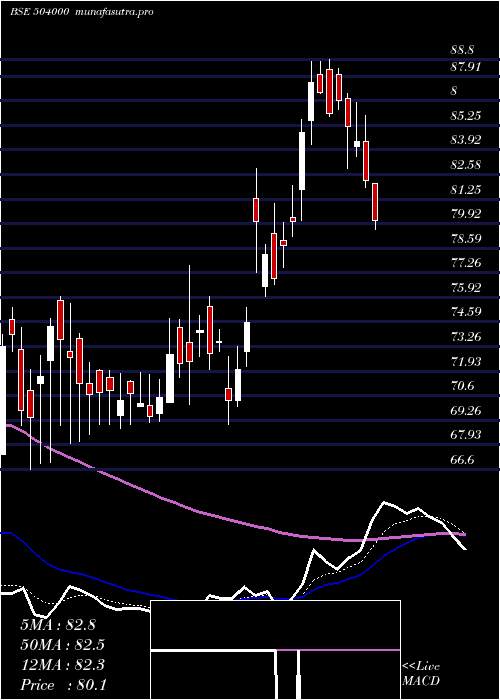Image resolution: width=500 pixels, height=700 pixels.
Task: Click the last red candlestick near 79.92
Action: click(375, 202)
